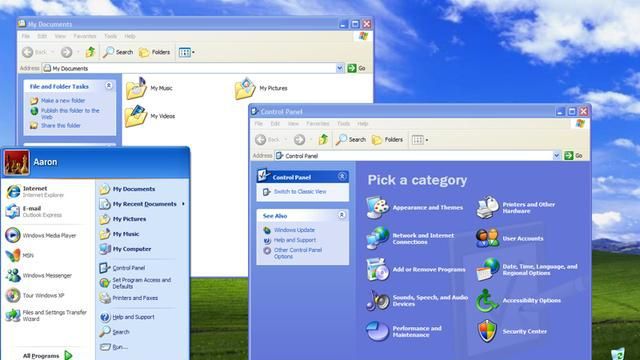Click the My Documents address field

pyautogui.click(x=189, y=68)
